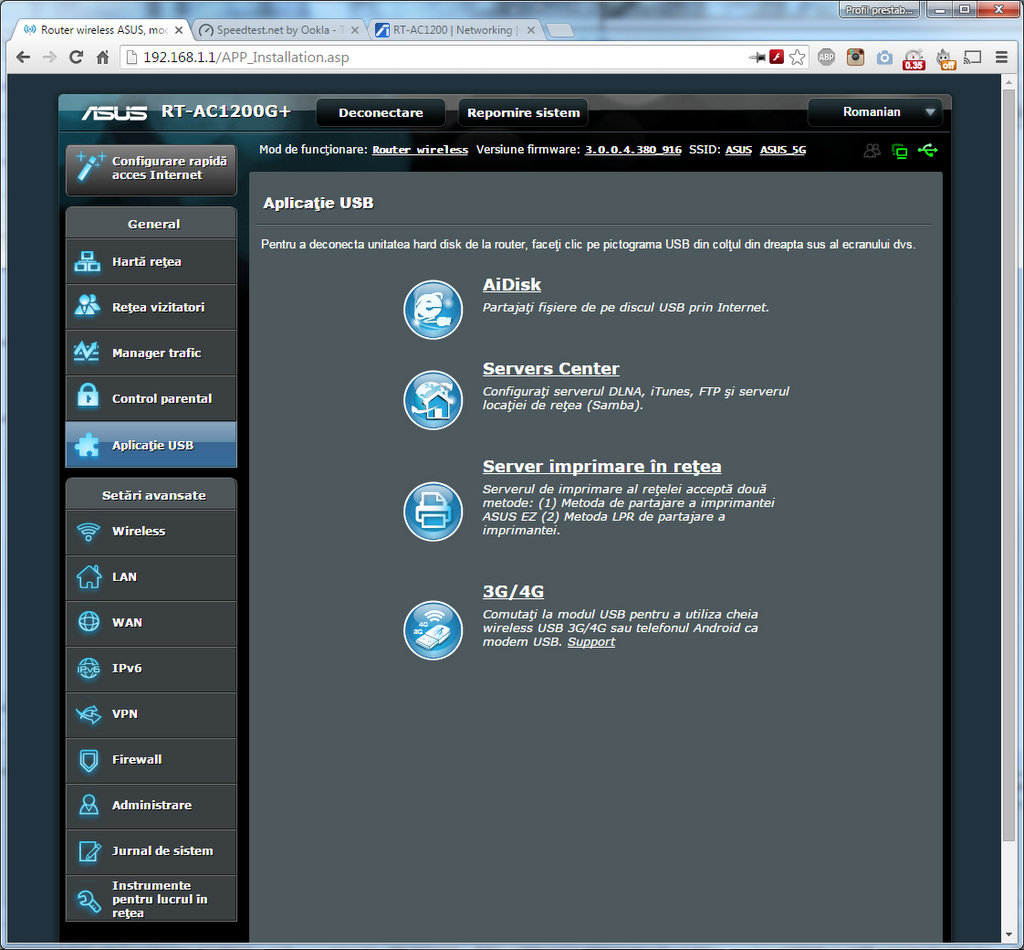This screenshot has width=1024, height=950.
Task: Click the Jurnal de sistem notepad icon
Action: point(89,851)
